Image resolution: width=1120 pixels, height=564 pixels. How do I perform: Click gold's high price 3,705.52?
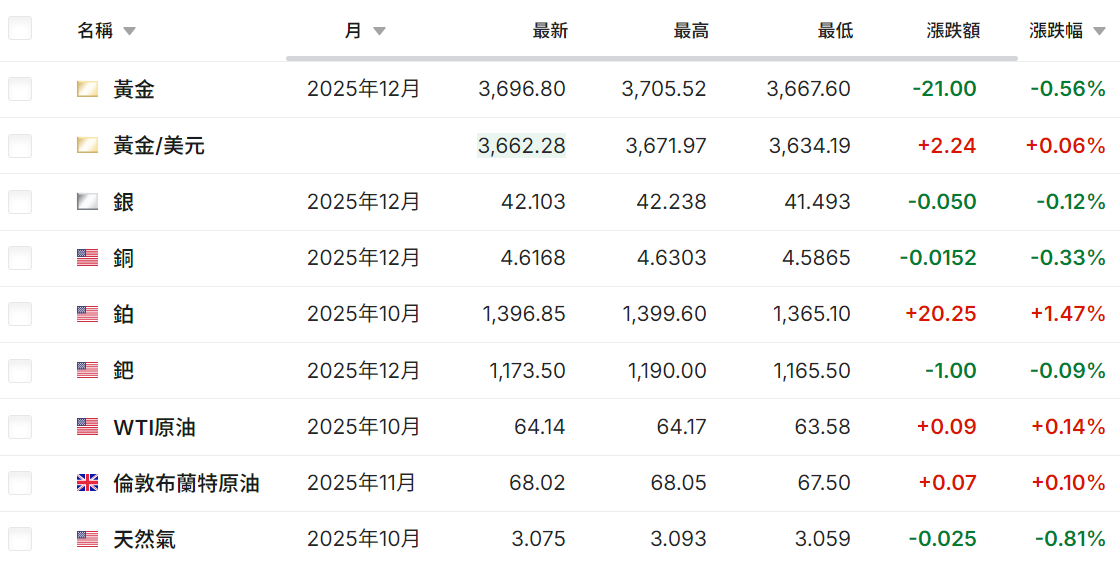(x=664, y=89)
